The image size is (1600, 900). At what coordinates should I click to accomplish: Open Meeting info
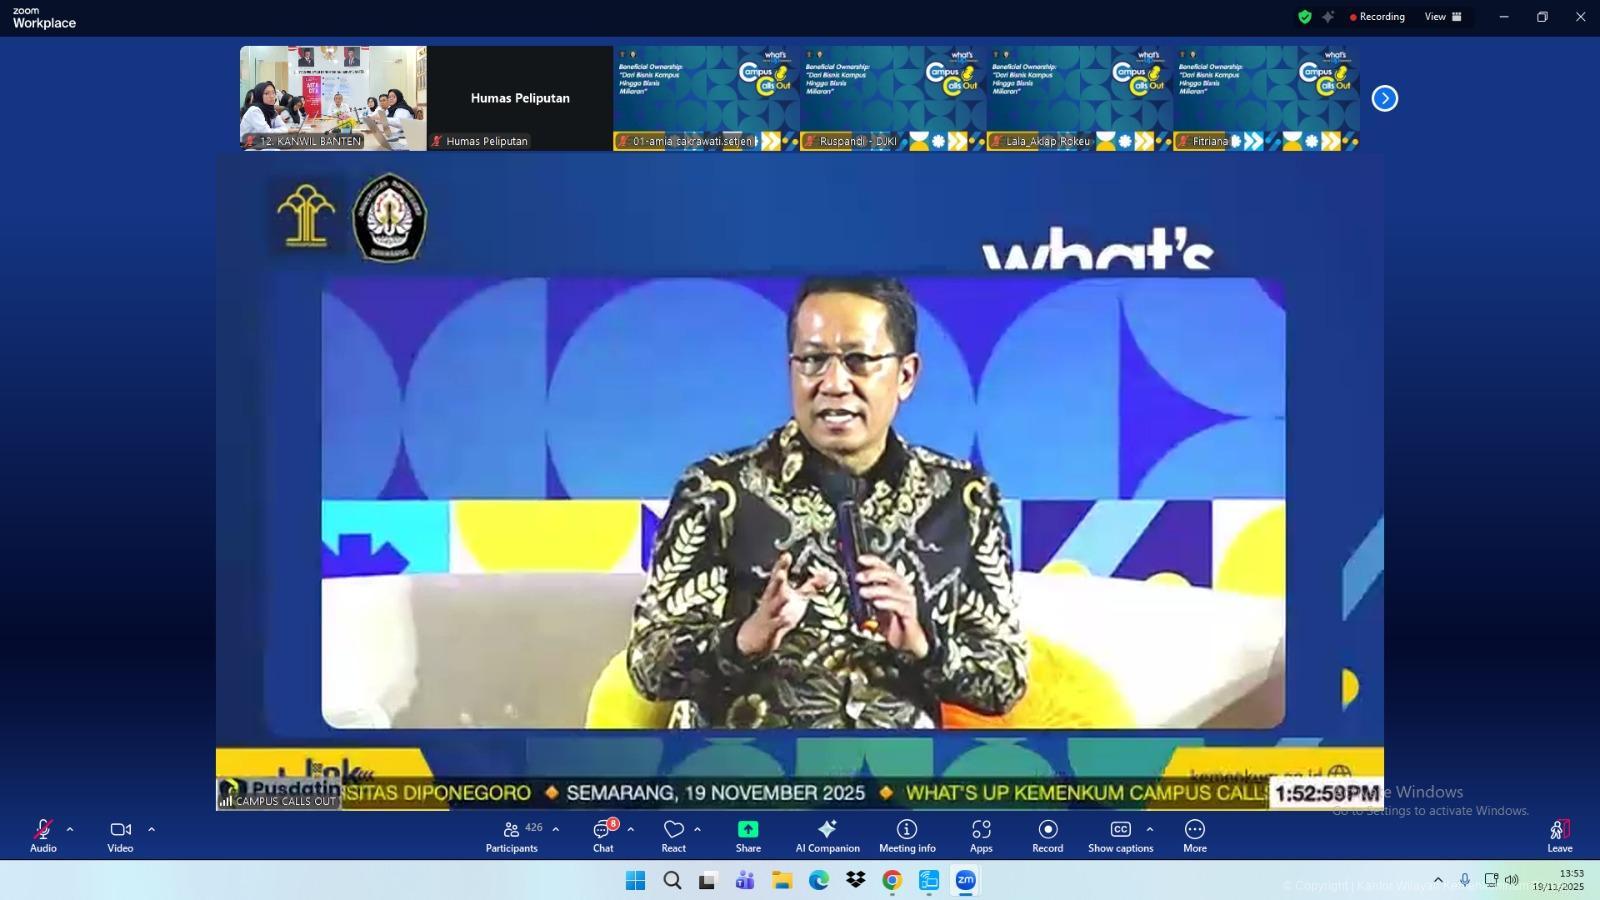[907, 836]
